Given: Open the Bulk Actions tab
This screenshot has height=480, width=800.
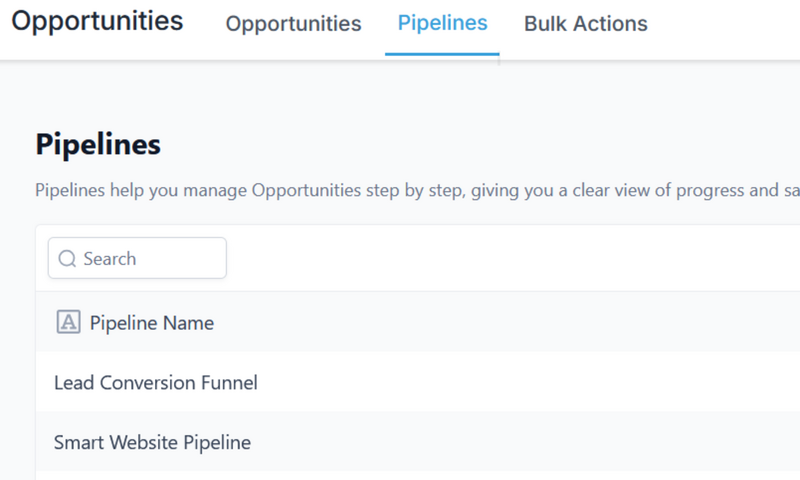Looking at the screenshot, I should [585, 24].
